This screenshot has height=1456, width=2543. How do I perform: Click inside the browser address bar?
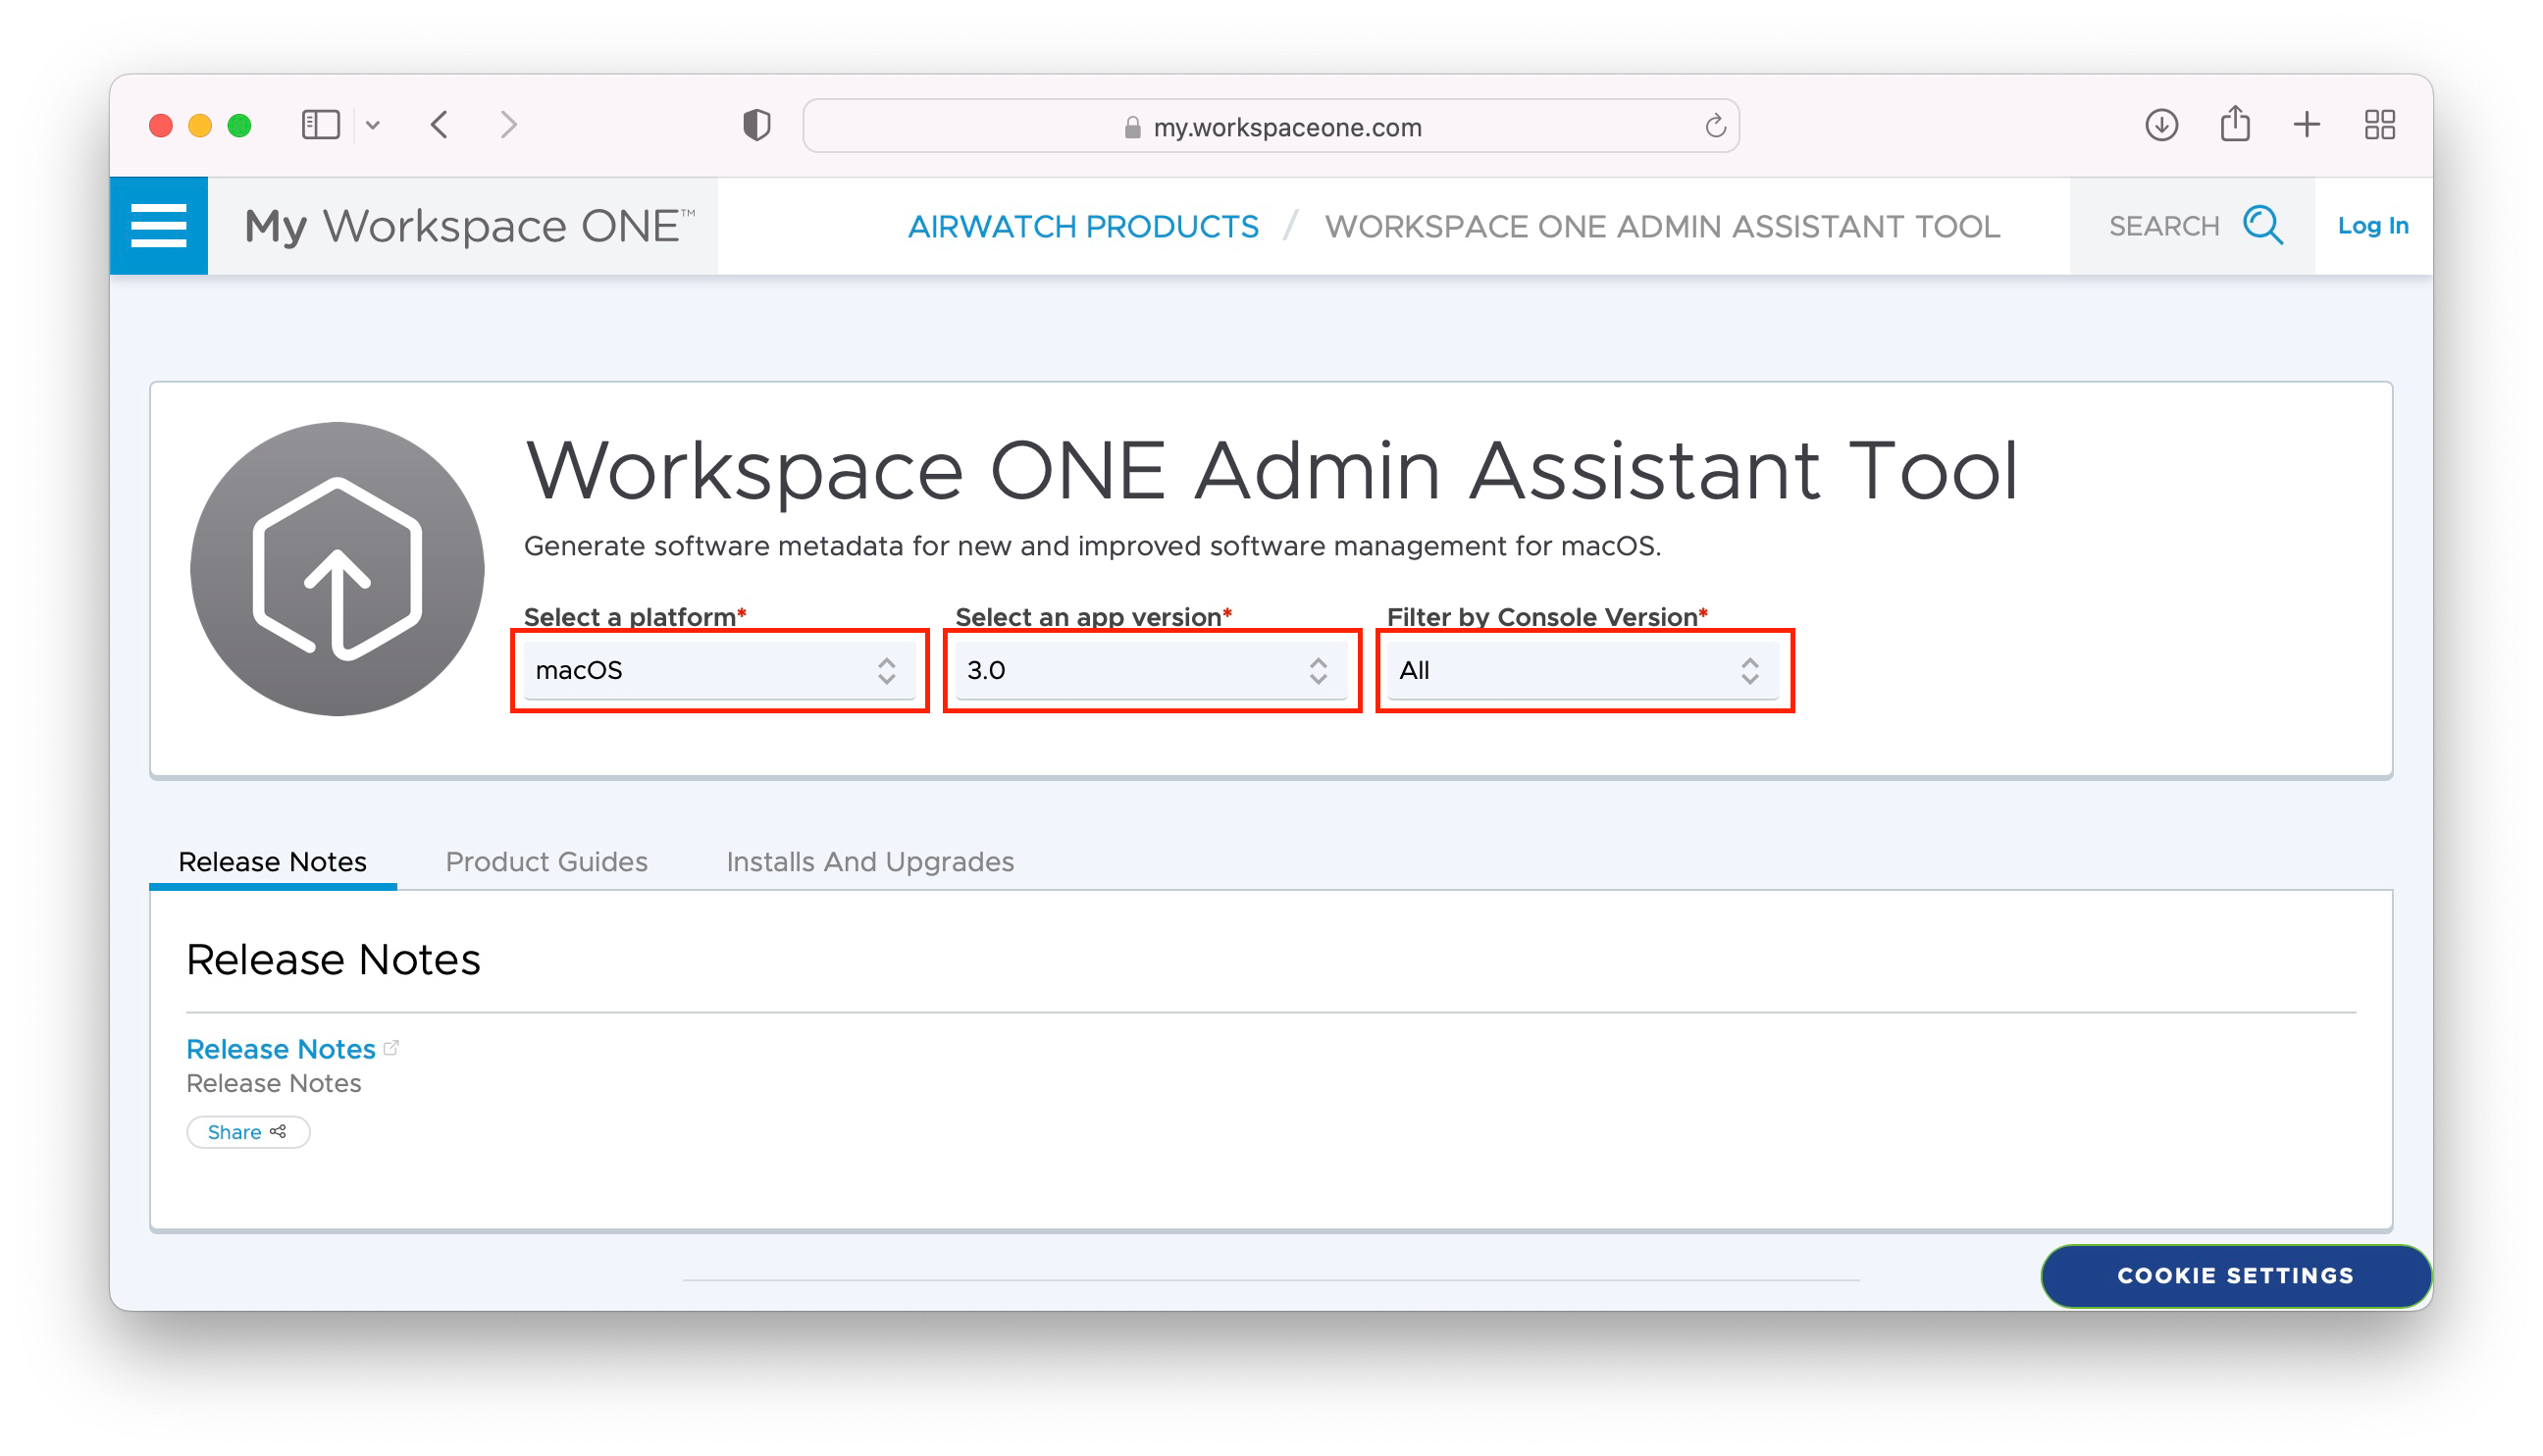point(1270,126)
